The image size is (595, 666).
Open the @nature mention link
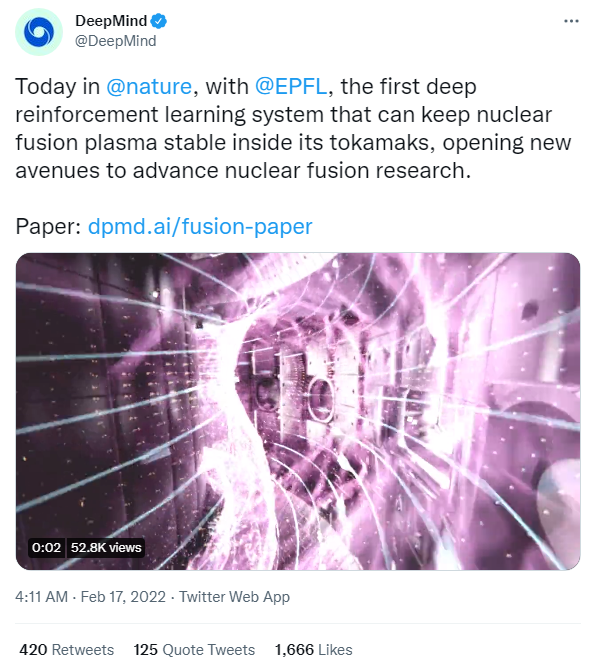click(x=149, y=87)
